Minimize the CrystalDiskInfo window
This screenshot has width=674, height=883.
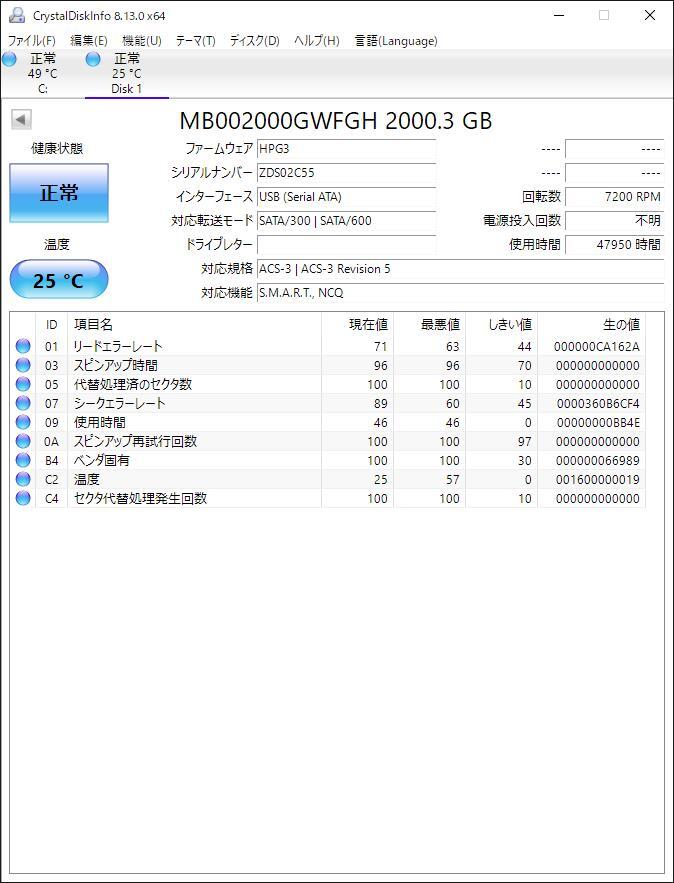(x=558, y=15)
